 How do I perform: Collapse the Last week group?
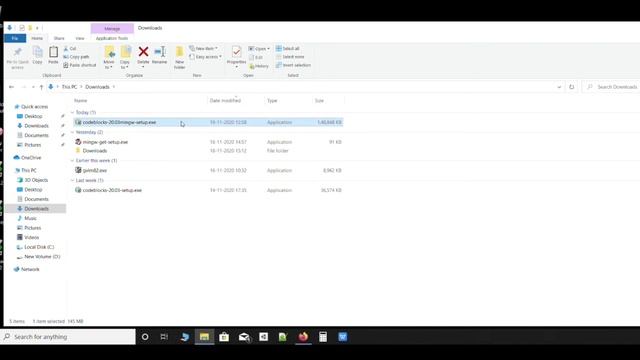click(x=72, y=180)
